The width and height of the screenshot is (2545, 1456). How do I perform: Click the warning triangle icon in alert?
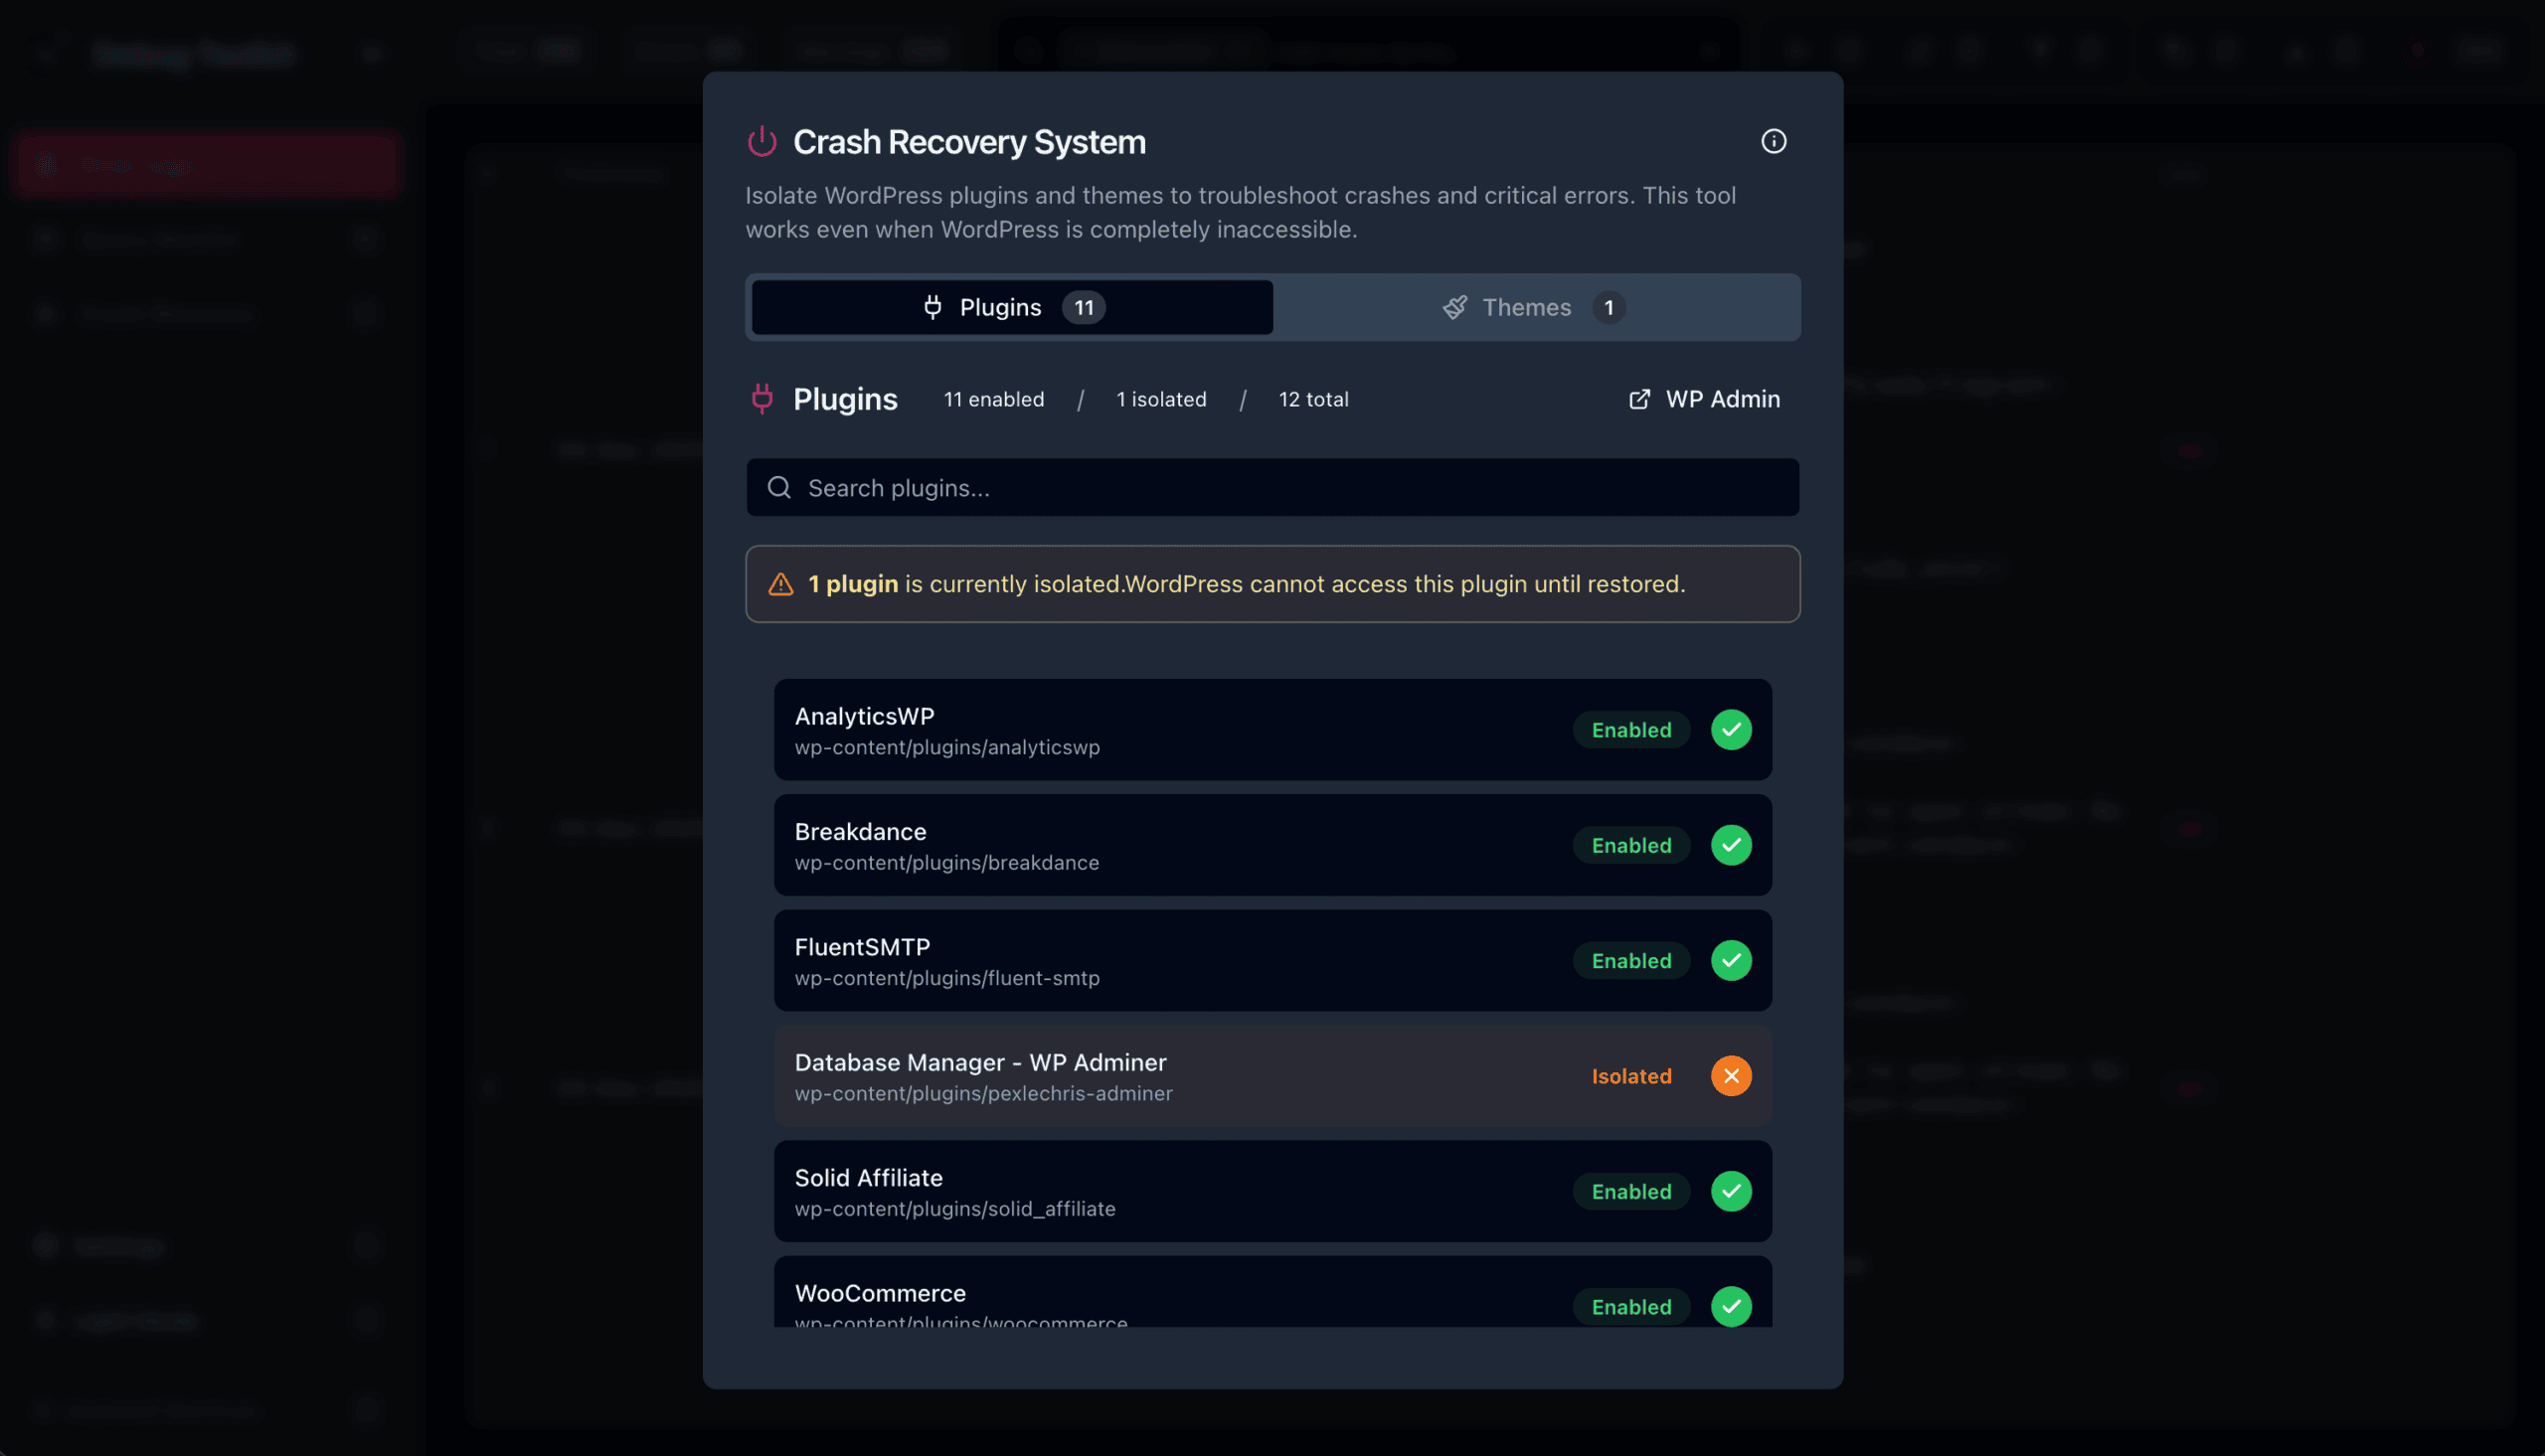[x=781, y=585]
